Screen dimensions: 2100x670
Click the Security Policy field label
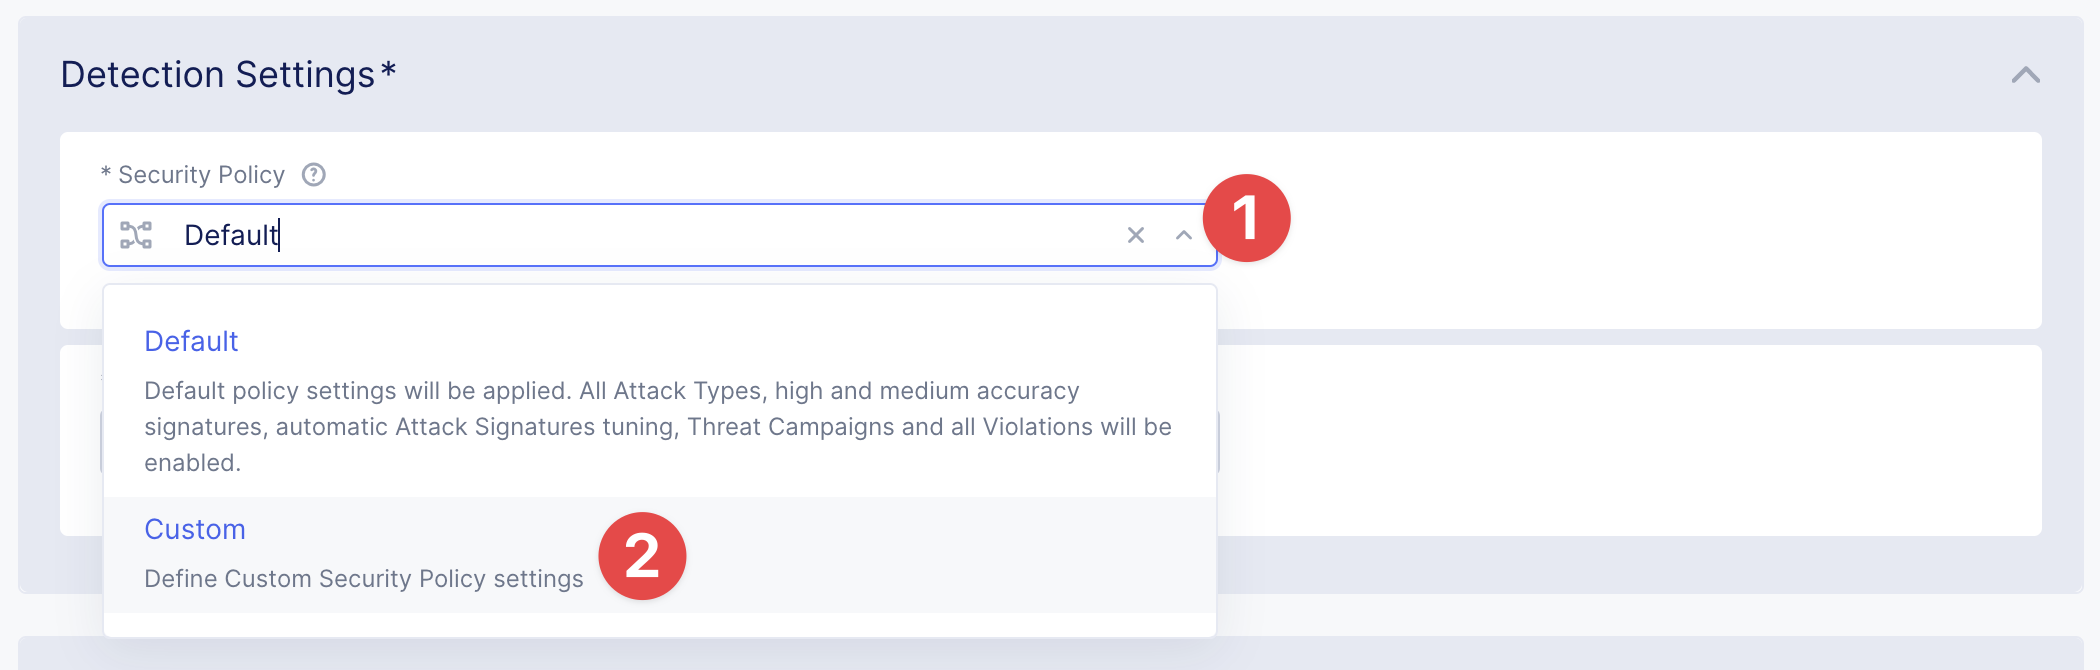tap(201, 175)
